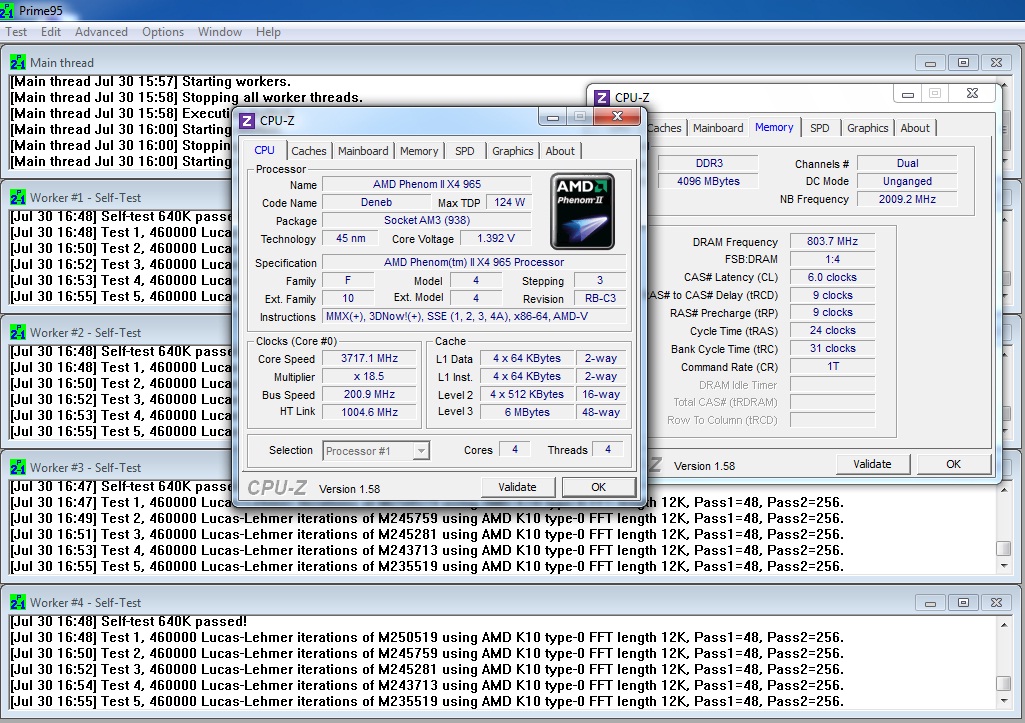Click the Worker #4 scrollbar thumb
Image resolution: width=1025 pixels, height=723 pixels.
tap(1004, 683)
